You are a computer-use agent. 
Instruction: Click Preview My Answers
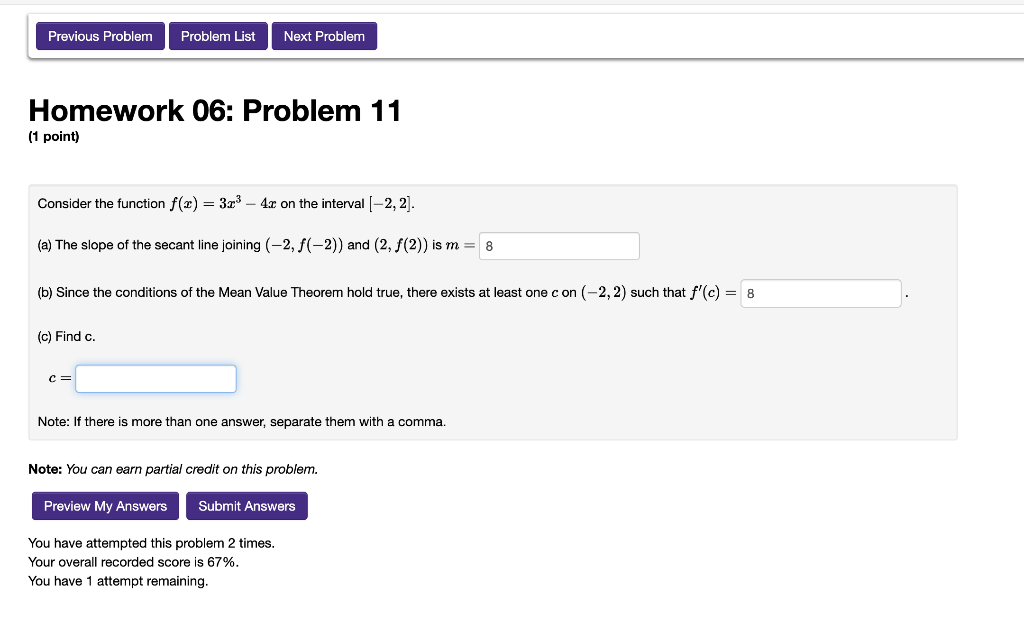point(104,505)
